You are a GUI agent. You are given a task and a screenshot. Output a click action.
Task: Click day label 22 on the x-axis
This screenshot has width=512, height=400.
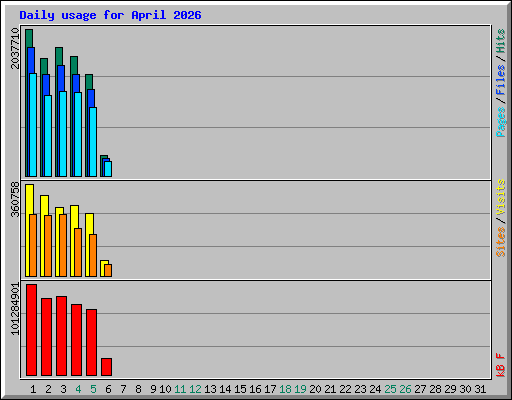click(345, 389)
